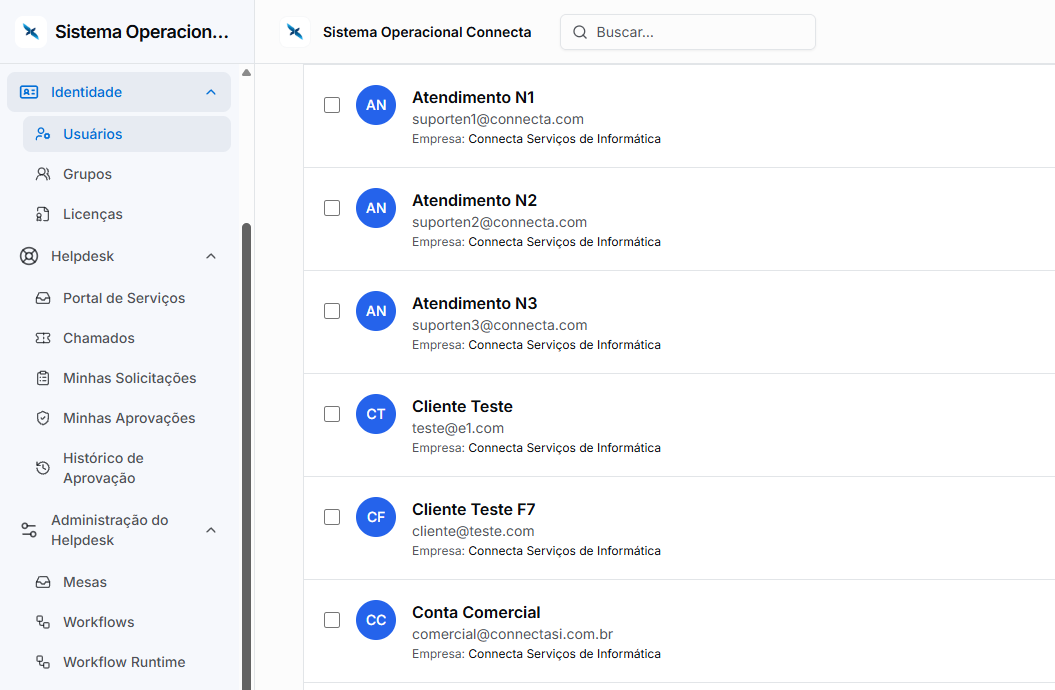Click the Histórico de Aprovação history icon
This screenshot has width=1055, height=690.
click(43, 468)
